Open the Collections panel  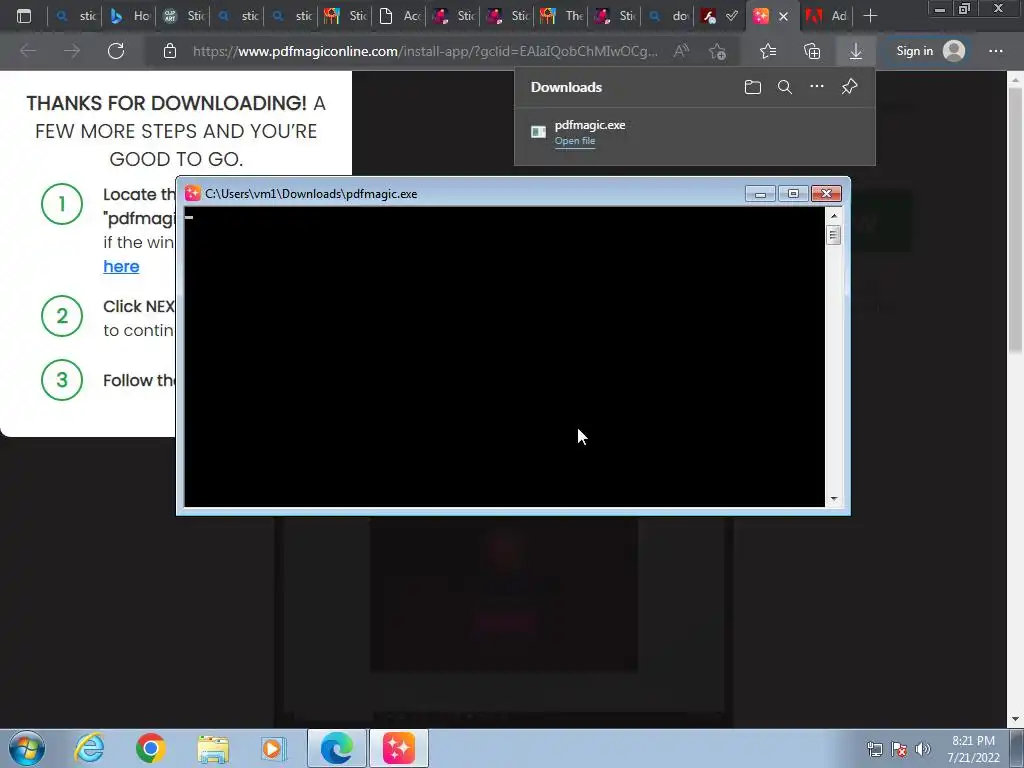[x=812, y=51]
